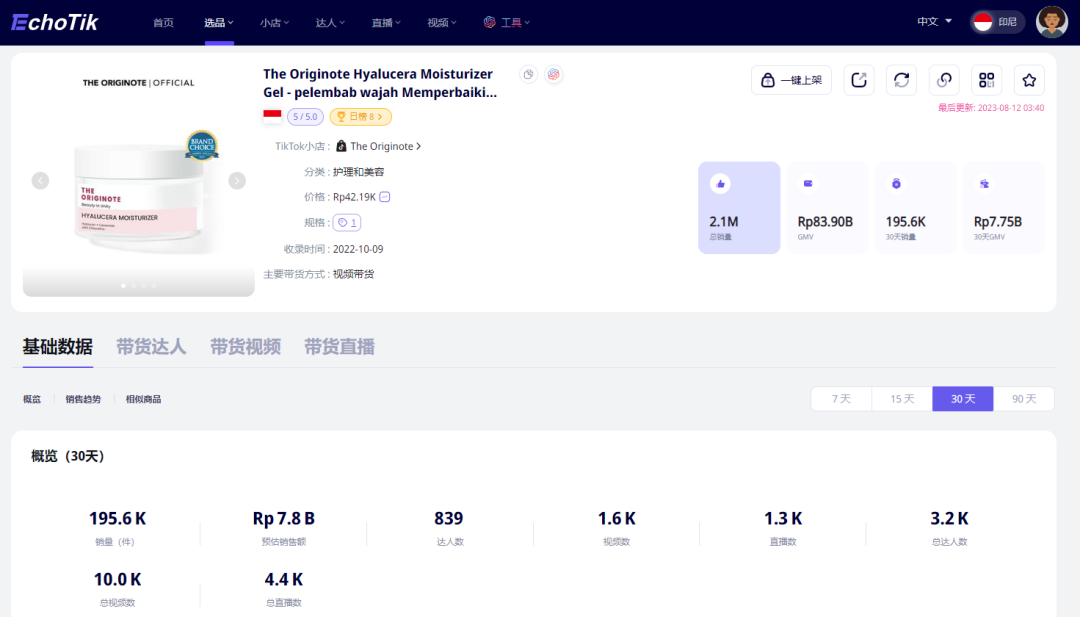Switch to 带货视频 tab

pos(245,346)
